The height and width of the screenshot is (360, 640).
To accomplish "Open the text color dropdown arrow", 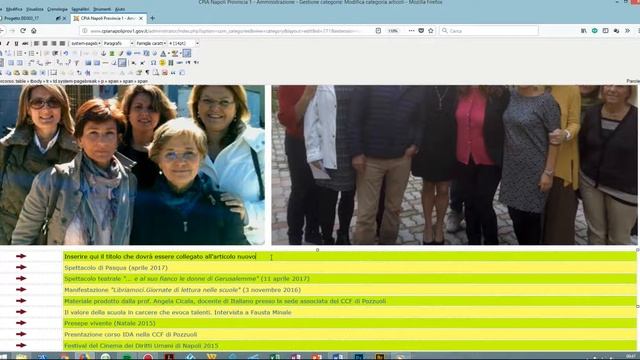I will pyautogui.click(x=168, y=53).
